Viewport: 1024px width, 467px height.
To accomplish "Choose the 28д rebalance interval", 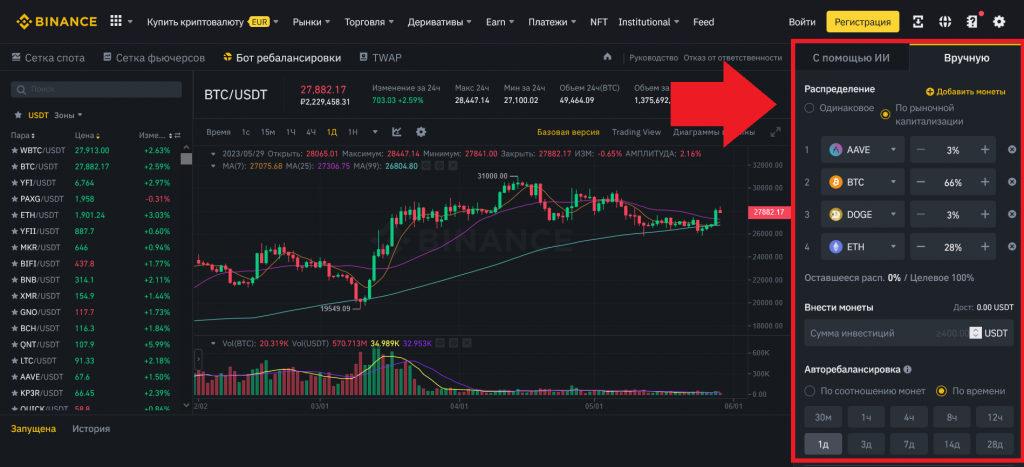I will [995, 443].
